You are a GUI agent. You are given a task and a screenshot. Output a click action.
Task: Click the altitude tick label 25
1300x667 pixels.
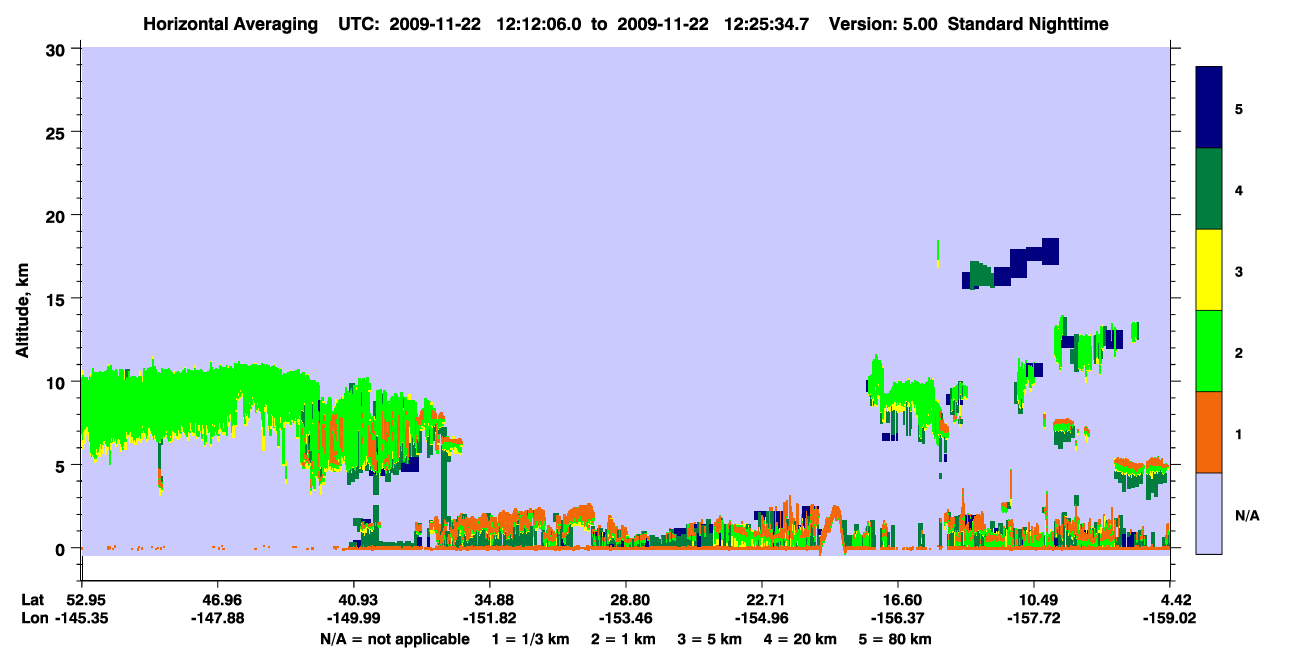coord(57,132)
